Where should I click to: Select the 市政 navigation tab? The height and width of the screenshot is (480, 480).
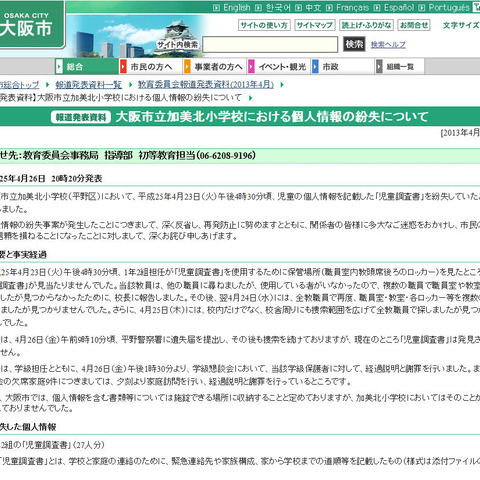(343, 67)
